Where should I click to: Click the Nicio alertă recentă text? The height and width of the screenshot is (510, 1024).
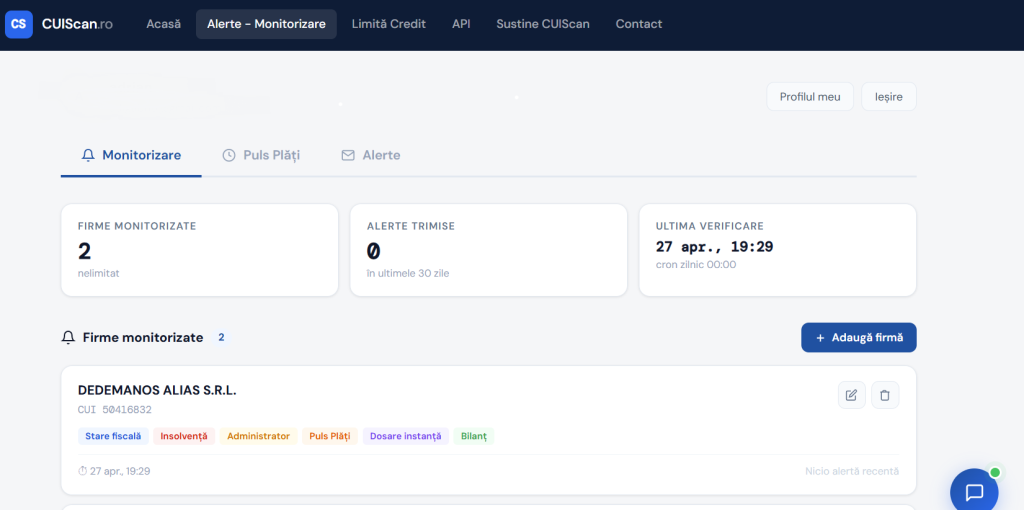[x=852, y=471]
